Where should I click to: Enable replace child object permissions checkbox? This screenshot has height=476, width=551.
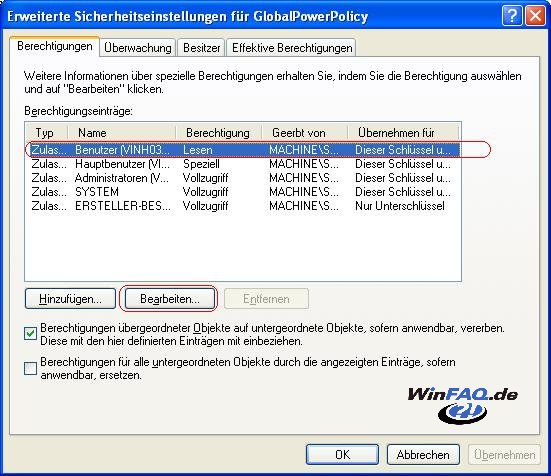click(x=31, y=368)
